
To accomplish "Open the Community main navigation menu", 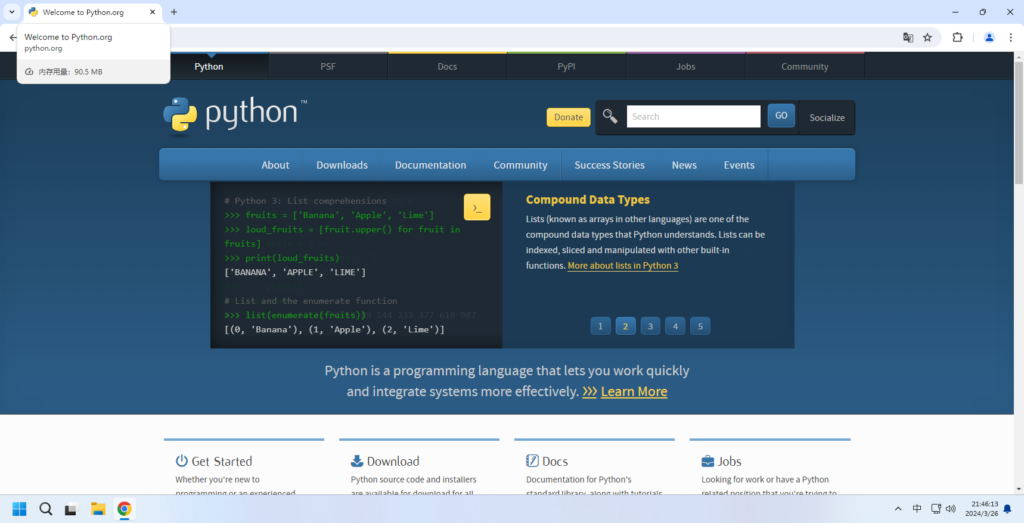I will [x=520, y=165].
